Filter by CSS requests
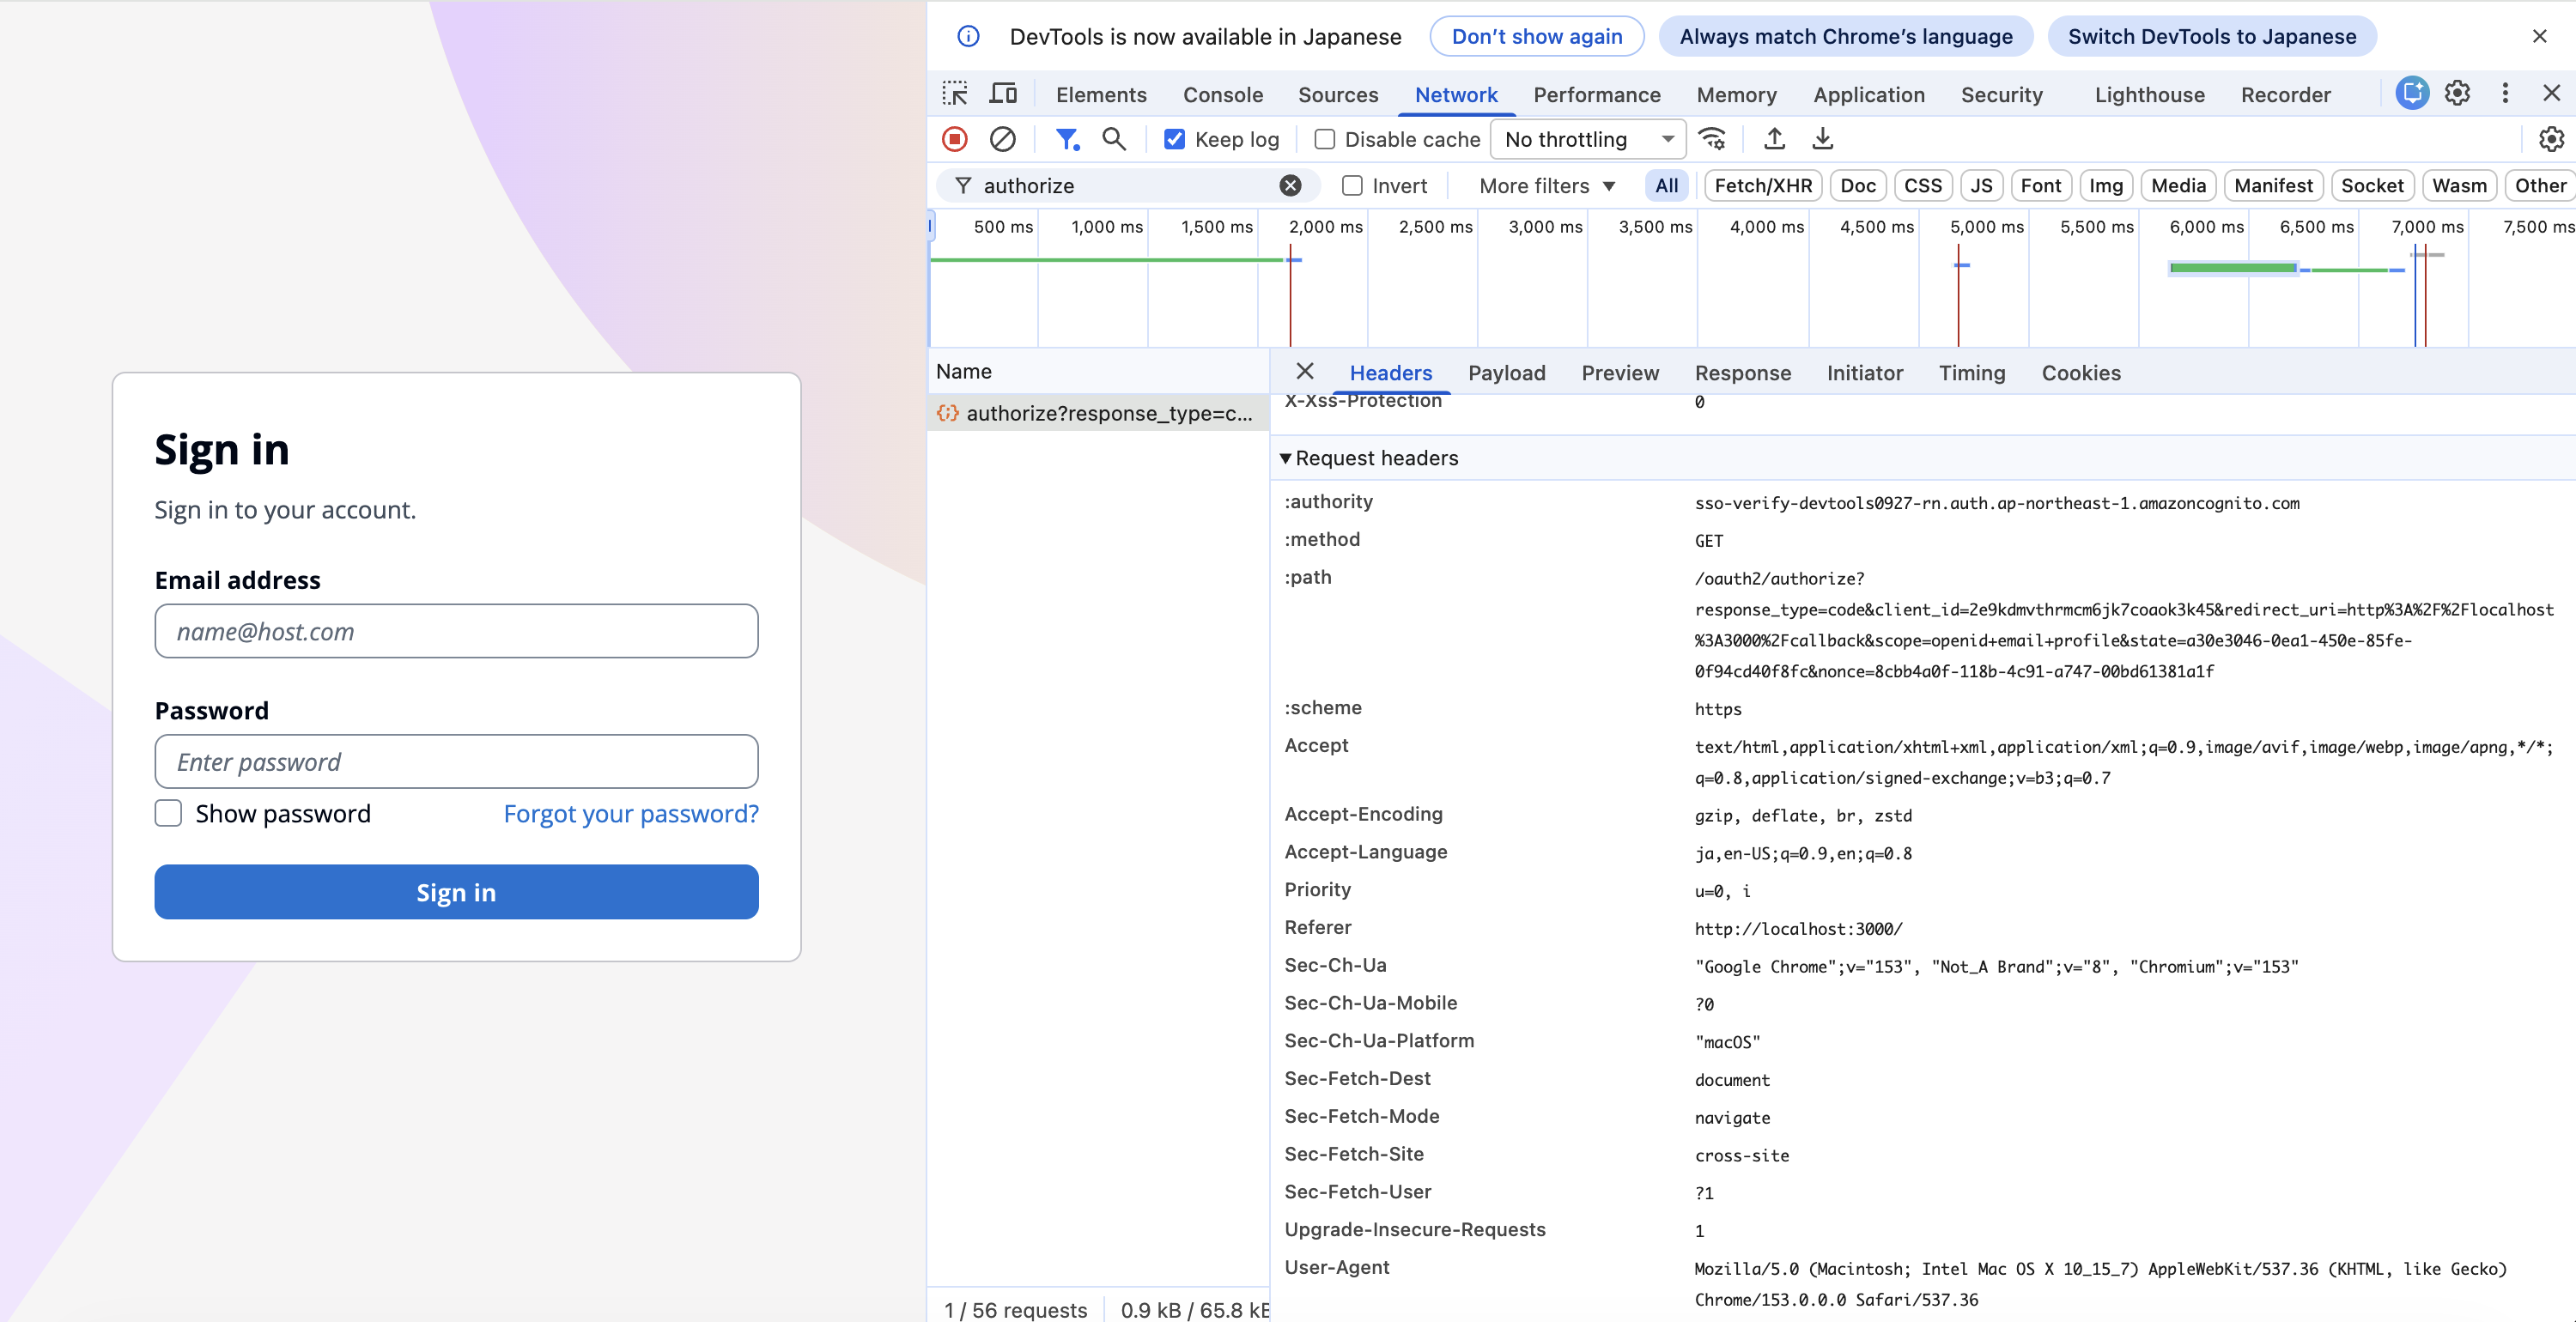2576x1322 pixels. tap(1922, 185)
